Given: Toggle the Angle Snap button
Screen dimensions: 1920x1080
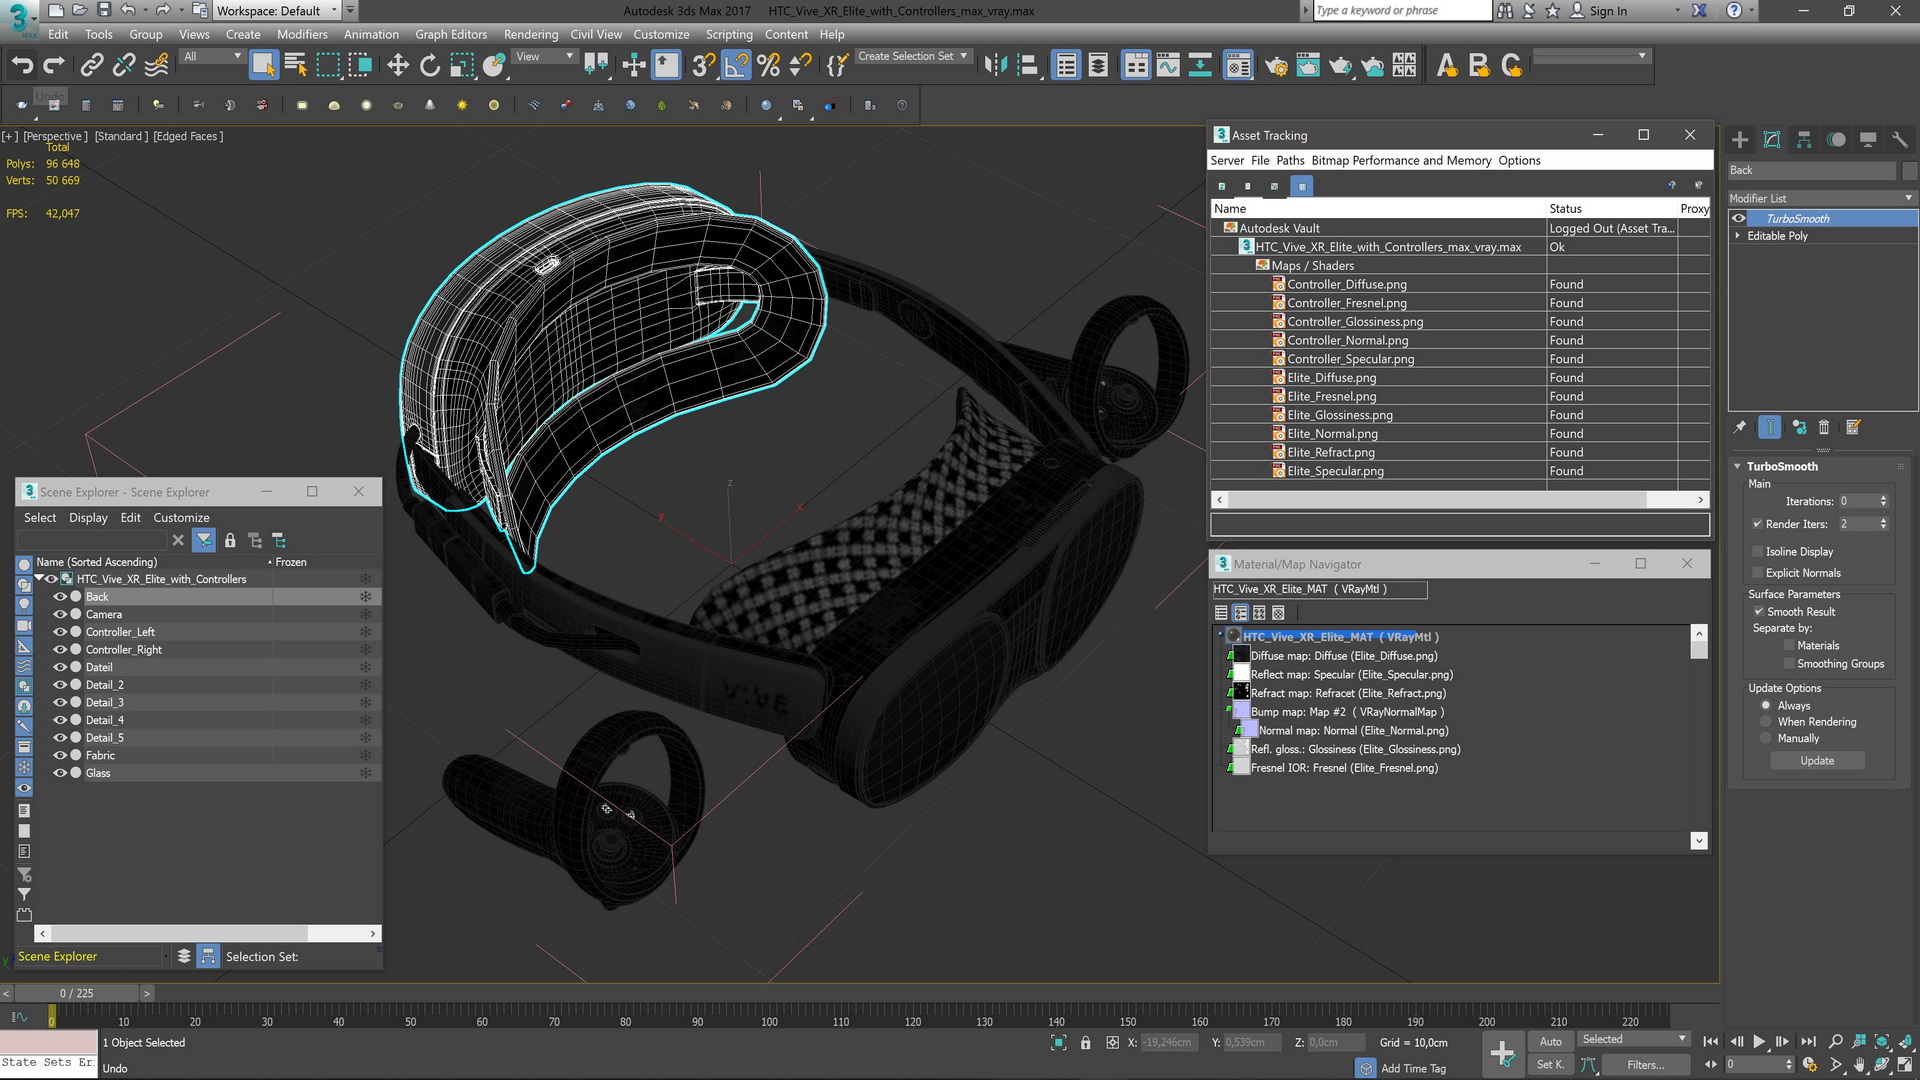Looking at the screenshot, I should click(736, 66).
